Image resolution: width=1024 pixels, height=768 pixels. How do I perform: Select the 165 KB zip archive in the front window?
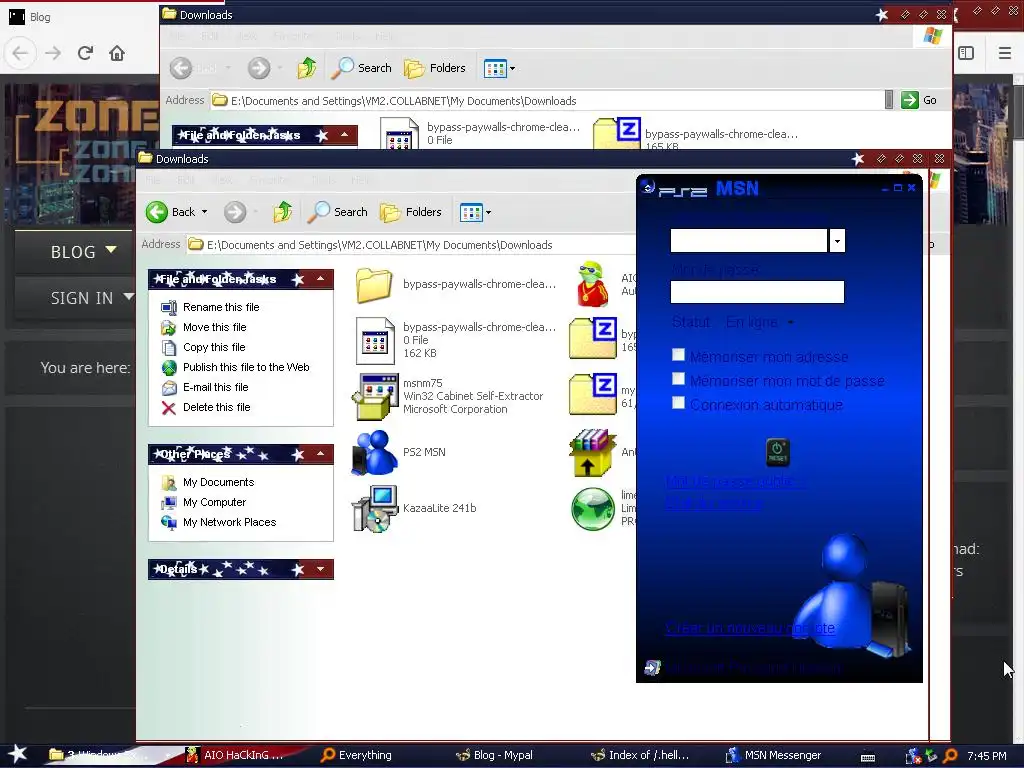coord(592,340)
